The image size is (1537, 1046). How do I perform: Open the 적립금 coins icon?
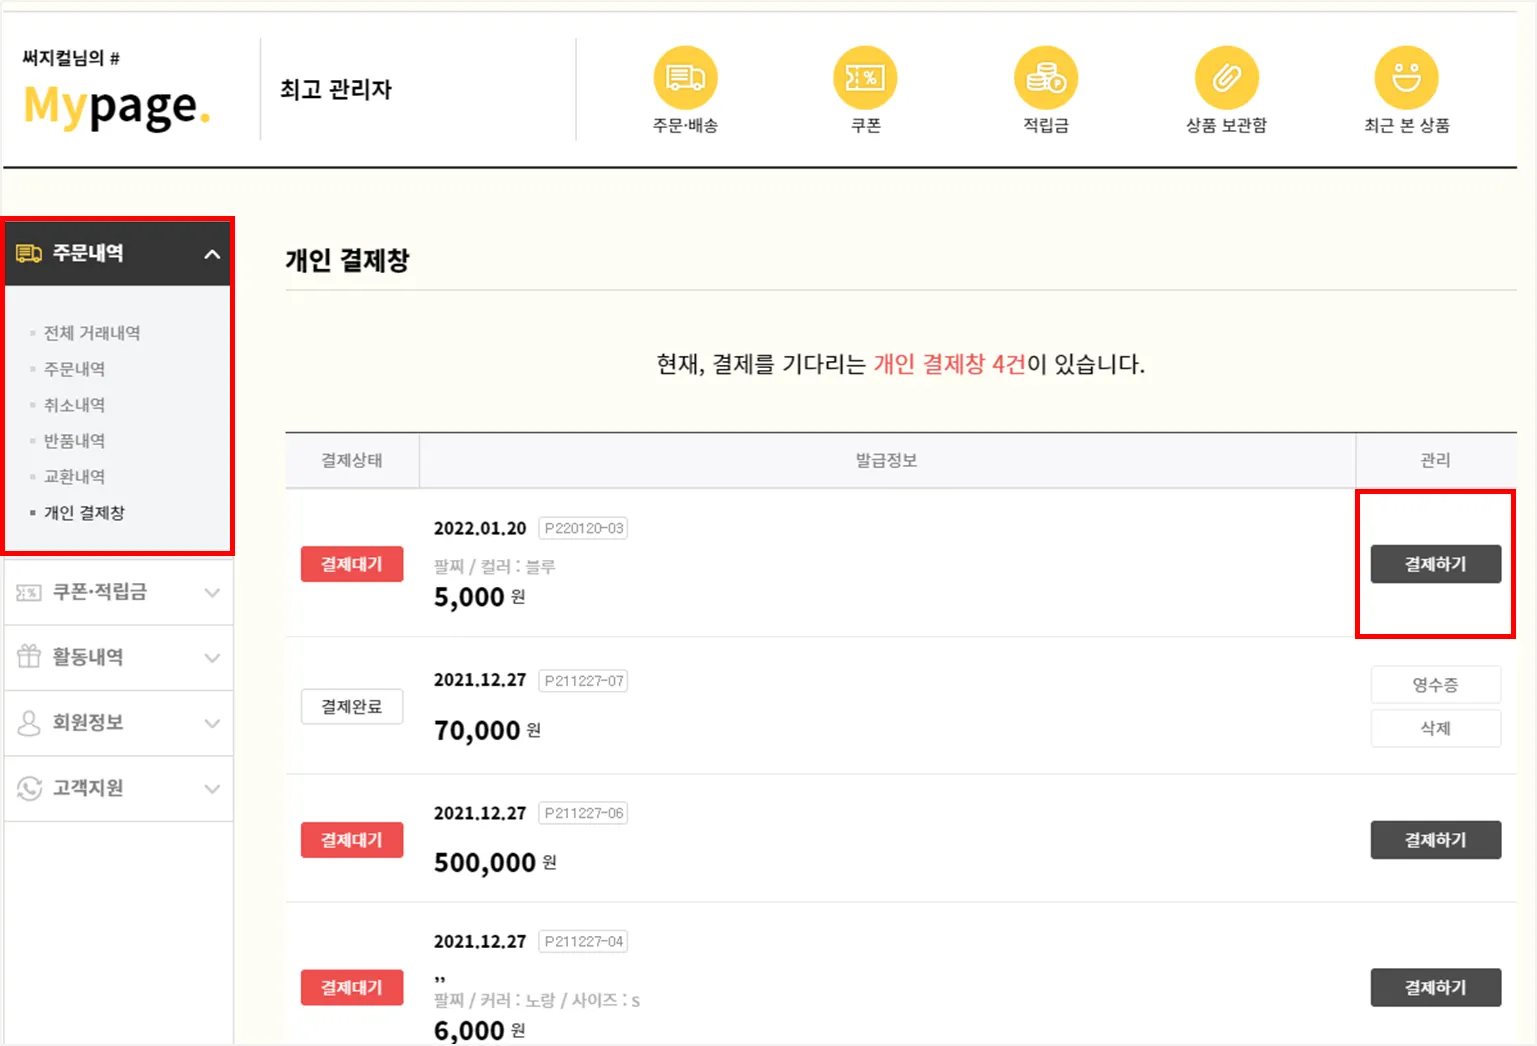pos(1046,78)
